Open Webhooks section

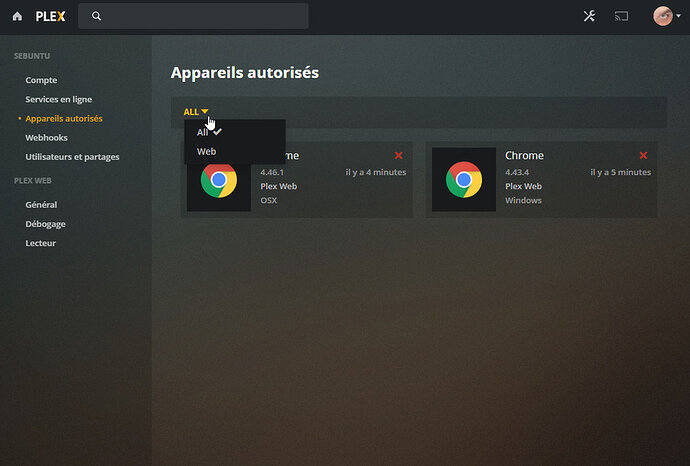[46, 138]
